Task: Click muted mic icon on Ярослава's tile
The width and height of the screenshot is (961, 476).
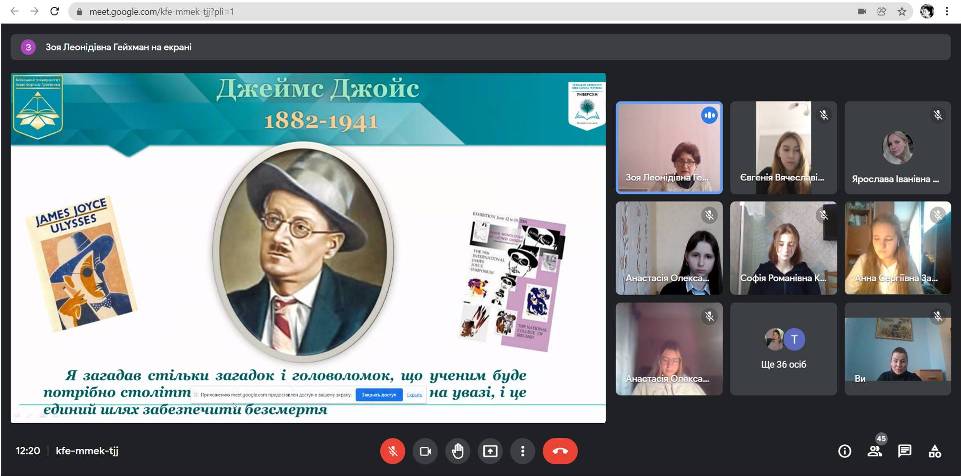Action: [938, 115]
